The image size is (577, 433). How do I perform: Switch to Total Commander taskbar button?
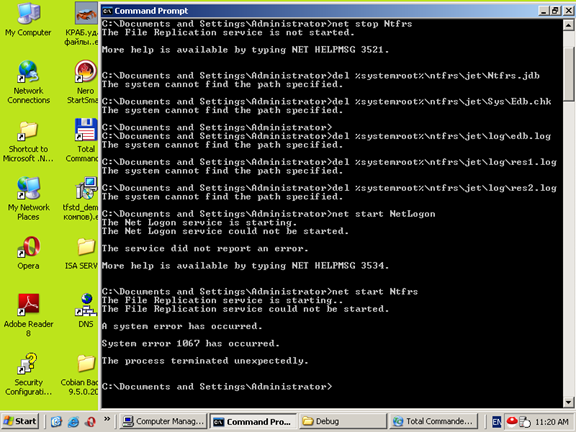point(433,421)
